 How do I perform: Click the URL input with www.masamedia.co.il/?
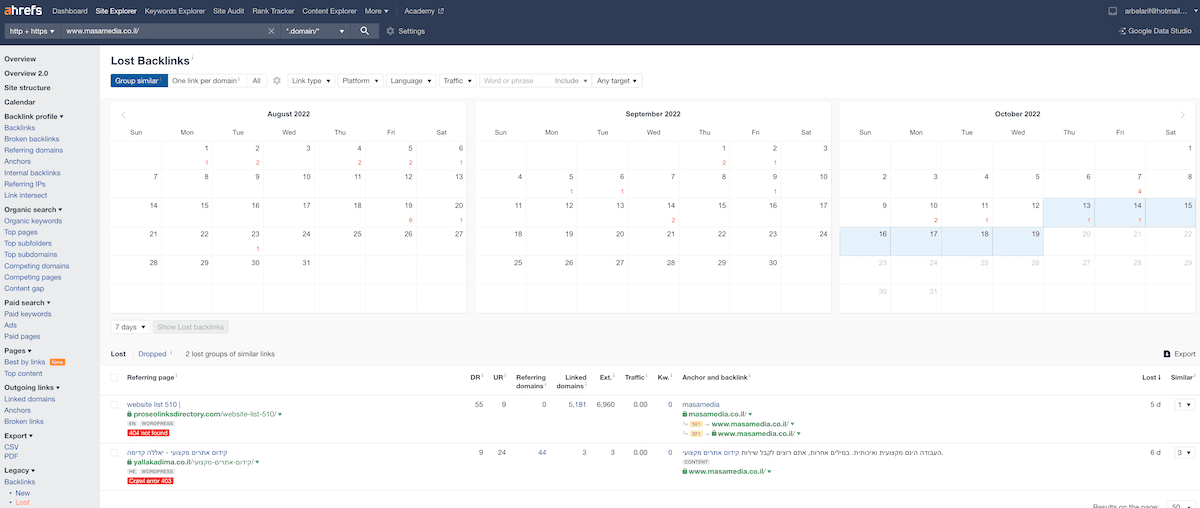tap(163, 31)
